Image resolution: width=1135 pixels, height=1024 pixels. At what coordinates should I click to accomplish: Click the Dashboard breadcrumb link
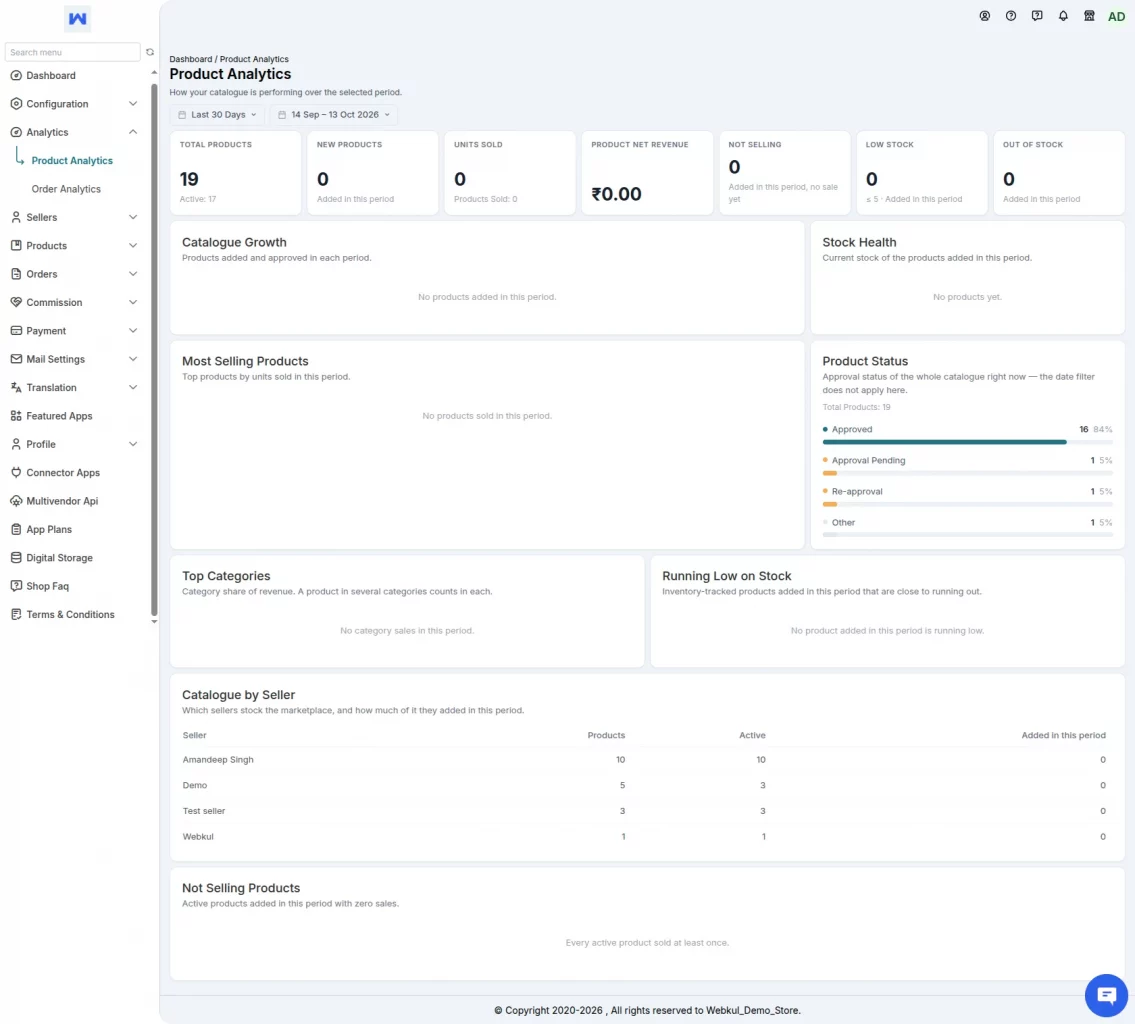[190, 59]
